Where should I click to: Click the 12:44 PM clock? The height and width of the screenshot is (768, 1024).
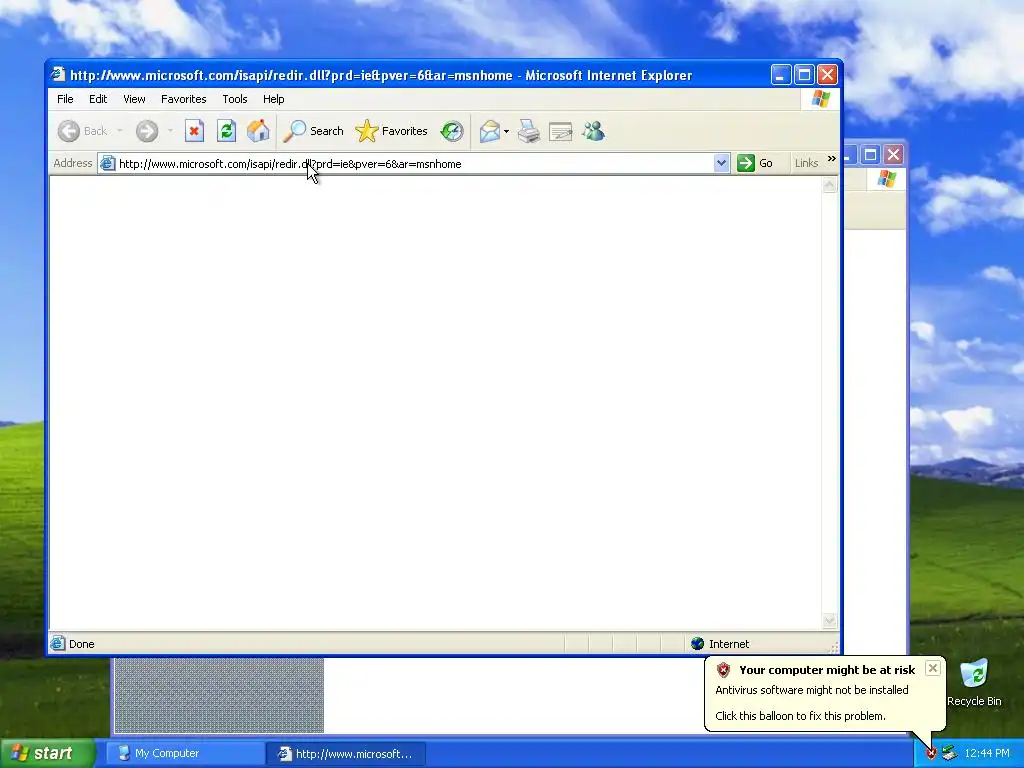click(x=987, y=754)
